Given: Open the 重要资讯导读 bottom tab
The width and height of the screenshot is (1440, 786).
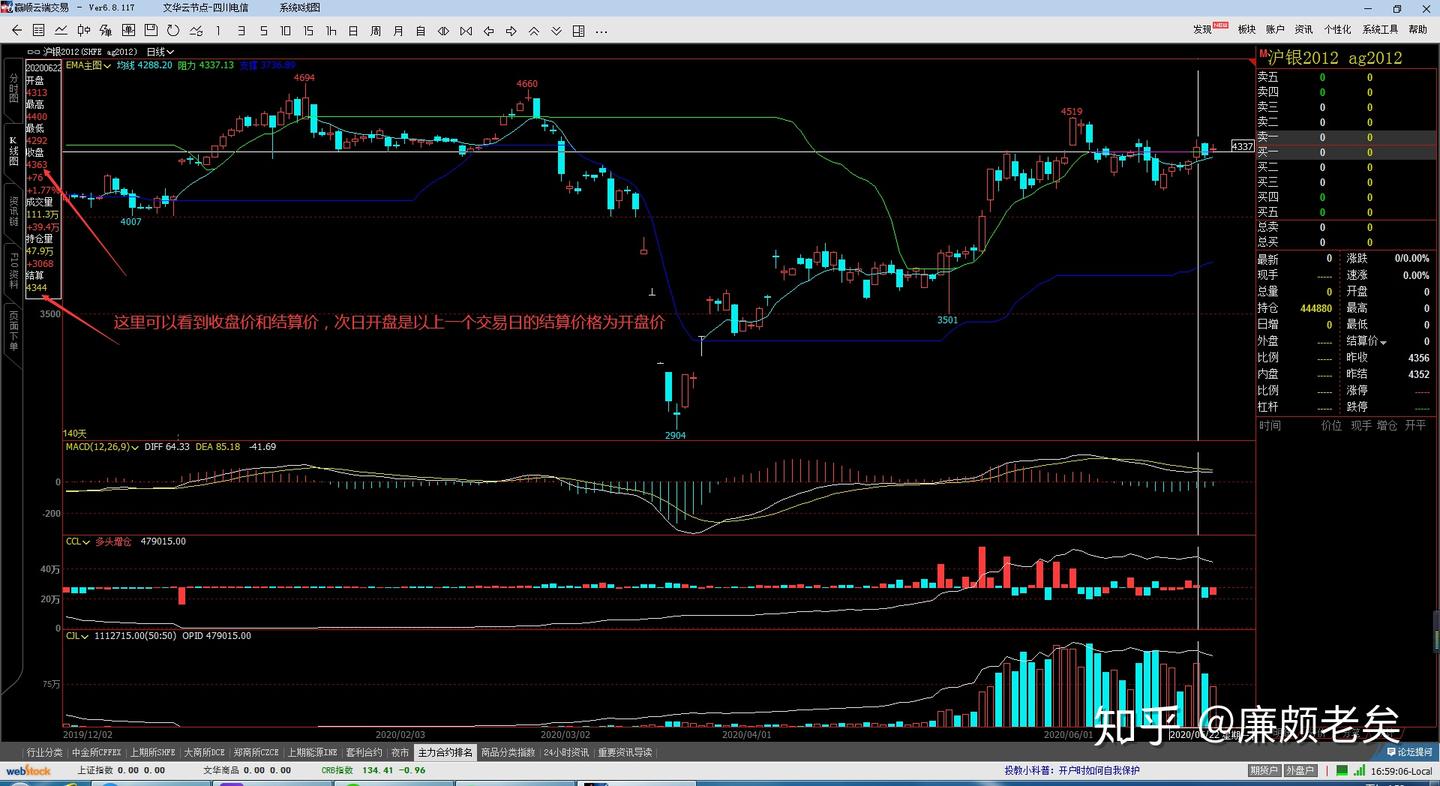Looking at the screenshot, I should 625,752.
